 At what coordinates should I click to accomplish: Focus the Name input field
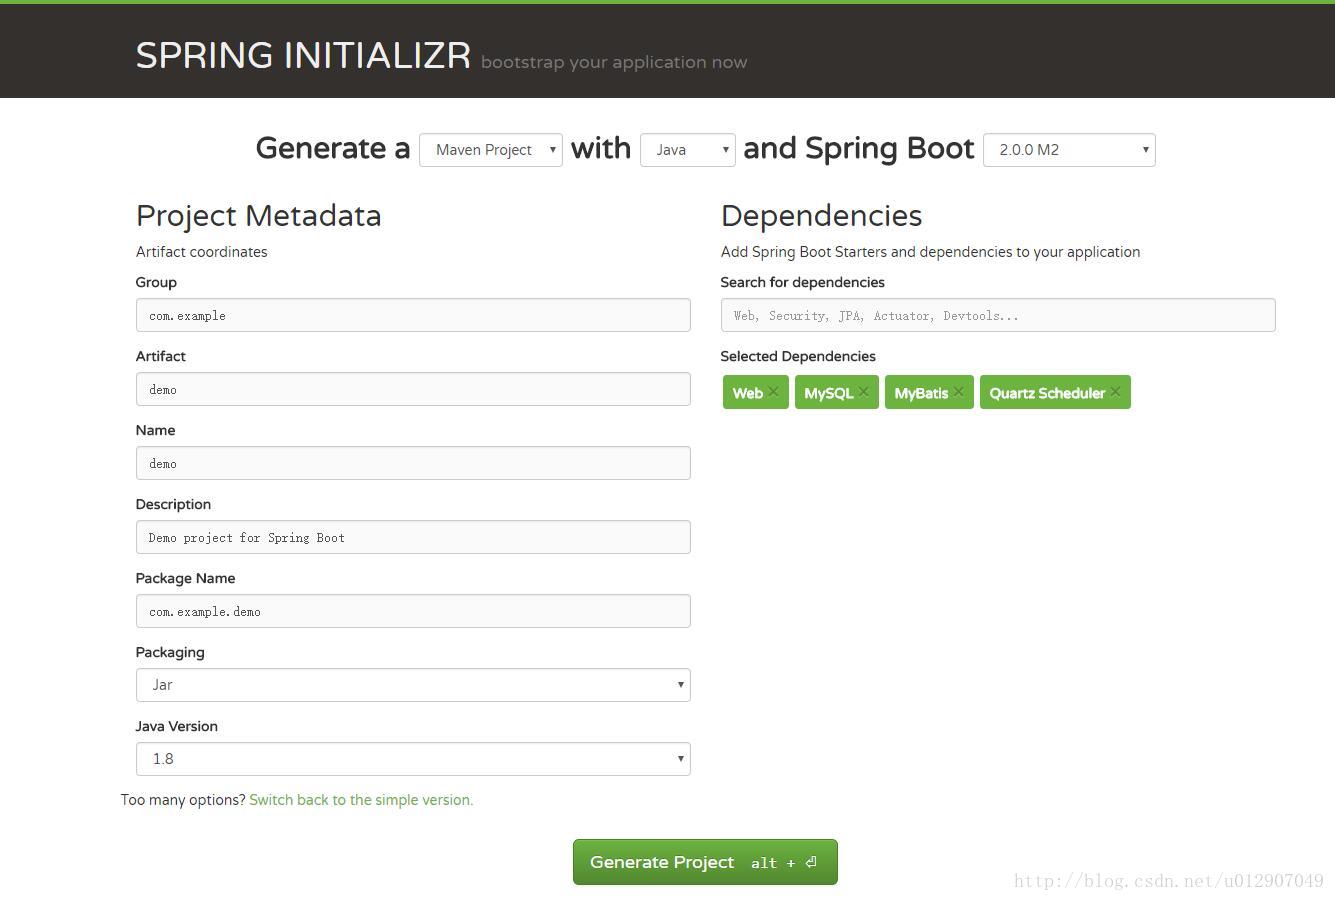pos(413,463)
